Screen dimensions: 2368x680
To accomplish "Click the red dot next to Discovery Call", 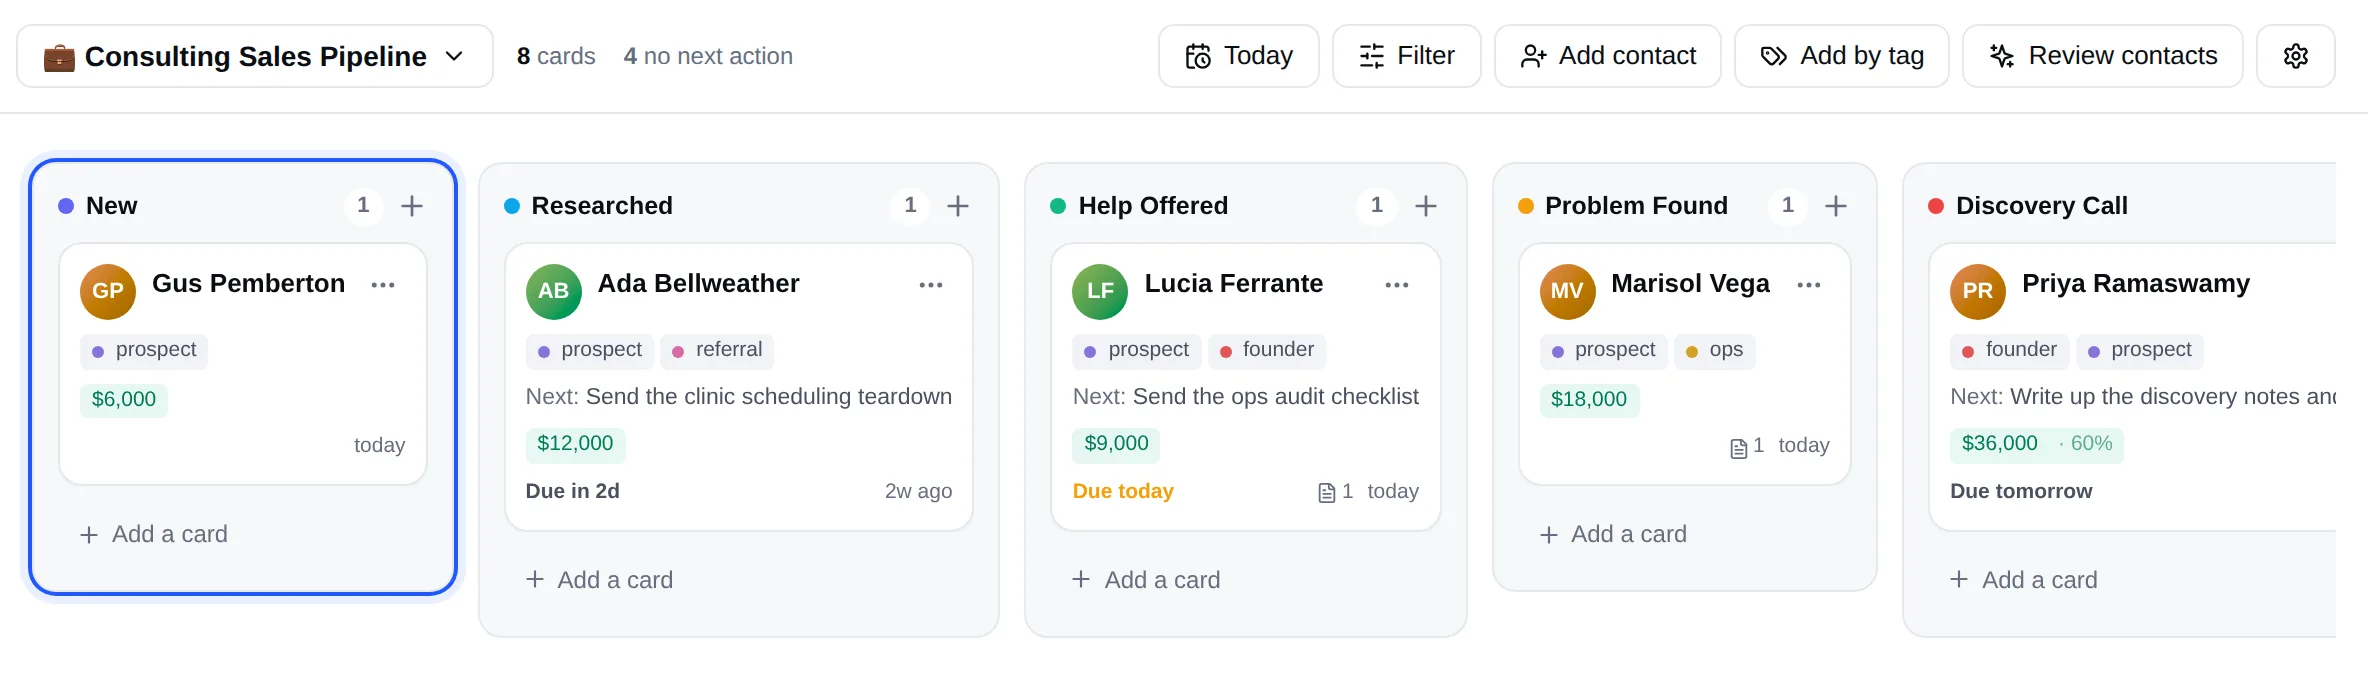I will tap(1936, 206).
